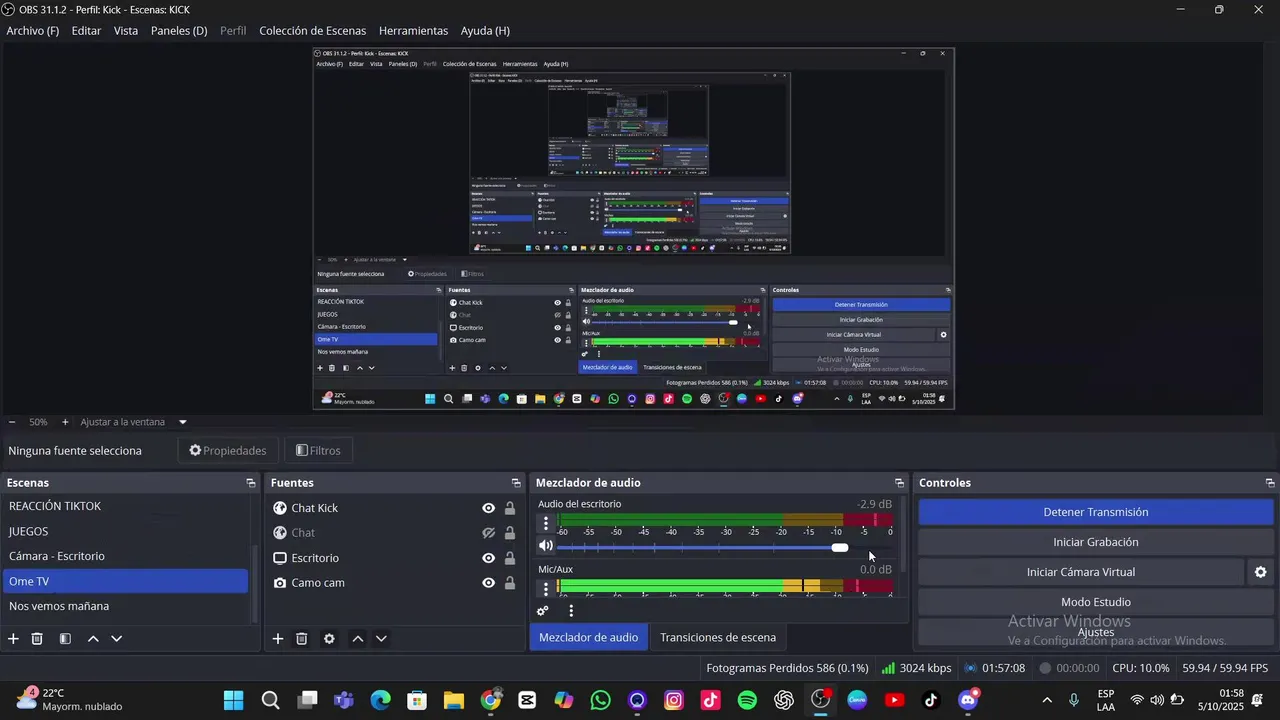The height and width of the screenshot is (720, 1280).
Task: Click the OBS preview canvas
Action: click(x=634, y=228)
